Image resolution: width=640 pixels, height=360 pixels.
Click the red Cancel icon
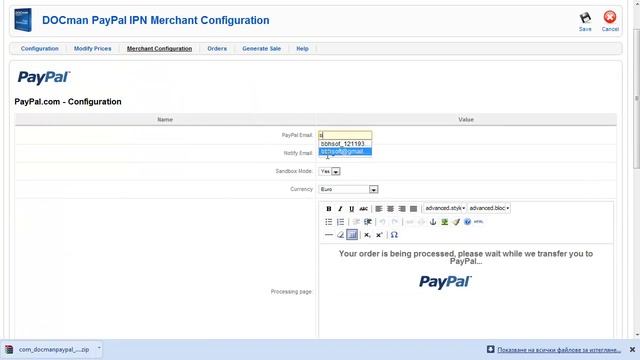click(610, 17)
